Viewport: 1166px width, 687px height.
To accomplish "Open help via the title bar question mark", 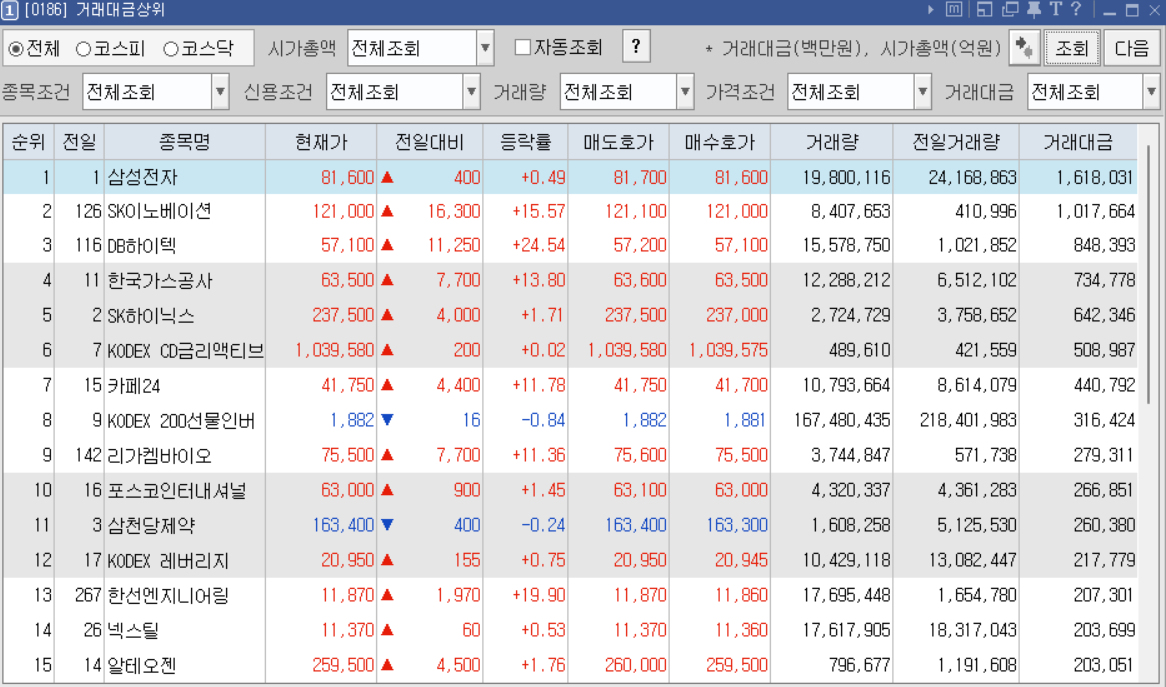I will click(1075, 9).
